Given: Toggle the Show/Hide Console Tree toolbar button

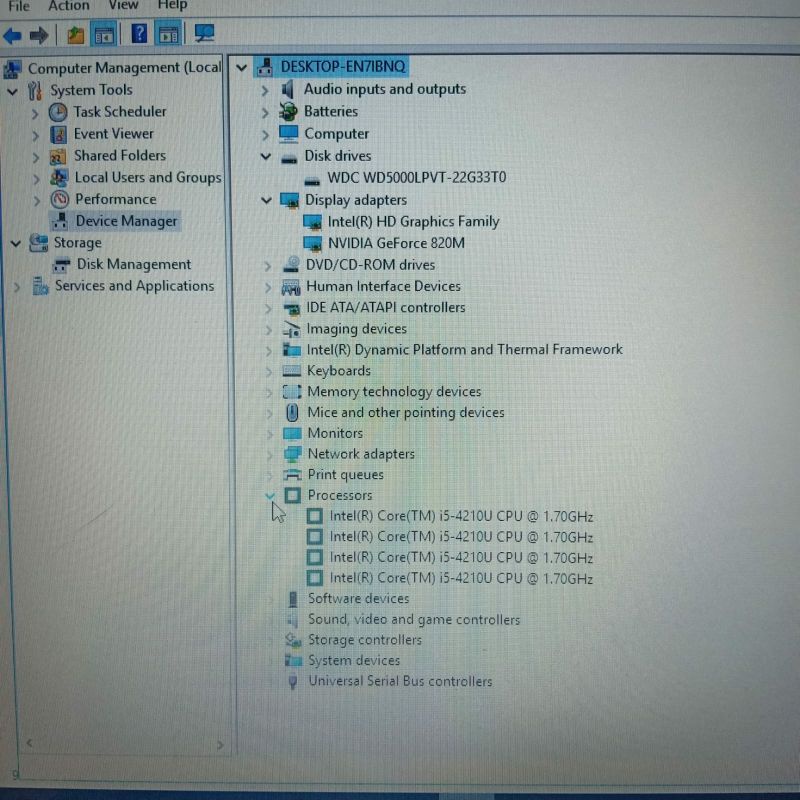Looking at the screenshot, I should (104, 35).
